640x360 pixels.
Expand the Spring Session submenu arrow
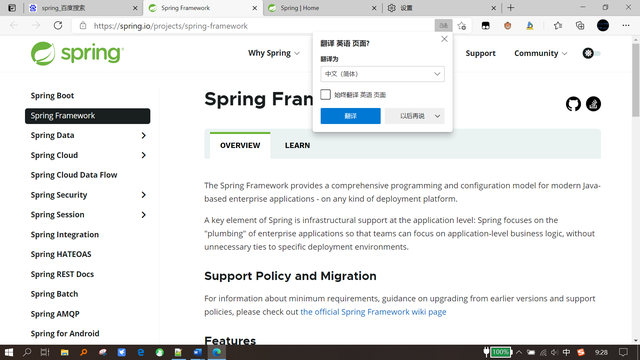[144, 215]
